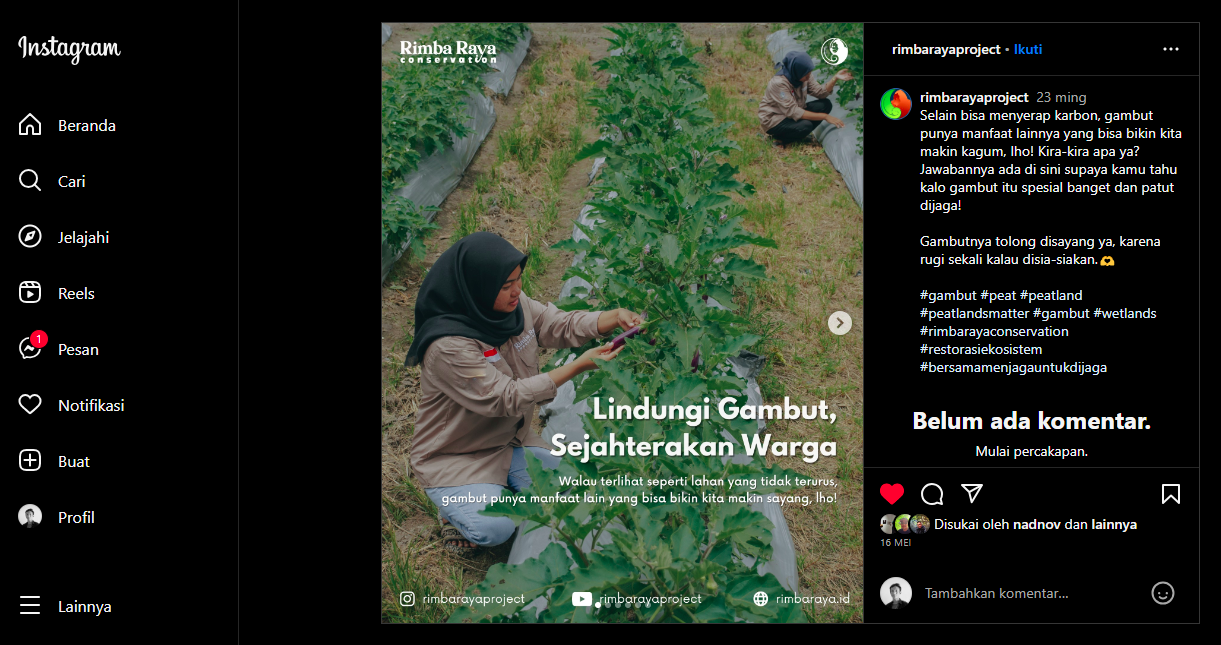Toggle the bookmark save icon
Screen dimensions: 1221x645
coord(1171,494)
